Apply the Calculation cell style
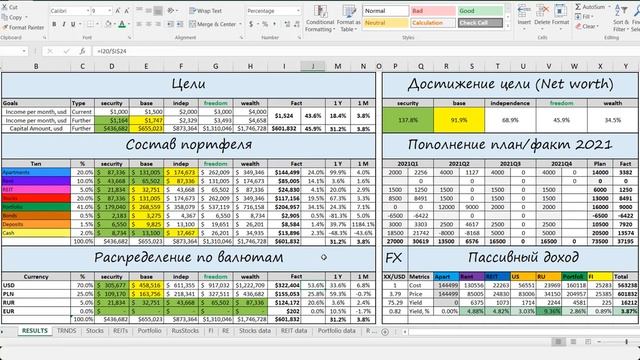The image size is (640, 360). coord(433,23)
